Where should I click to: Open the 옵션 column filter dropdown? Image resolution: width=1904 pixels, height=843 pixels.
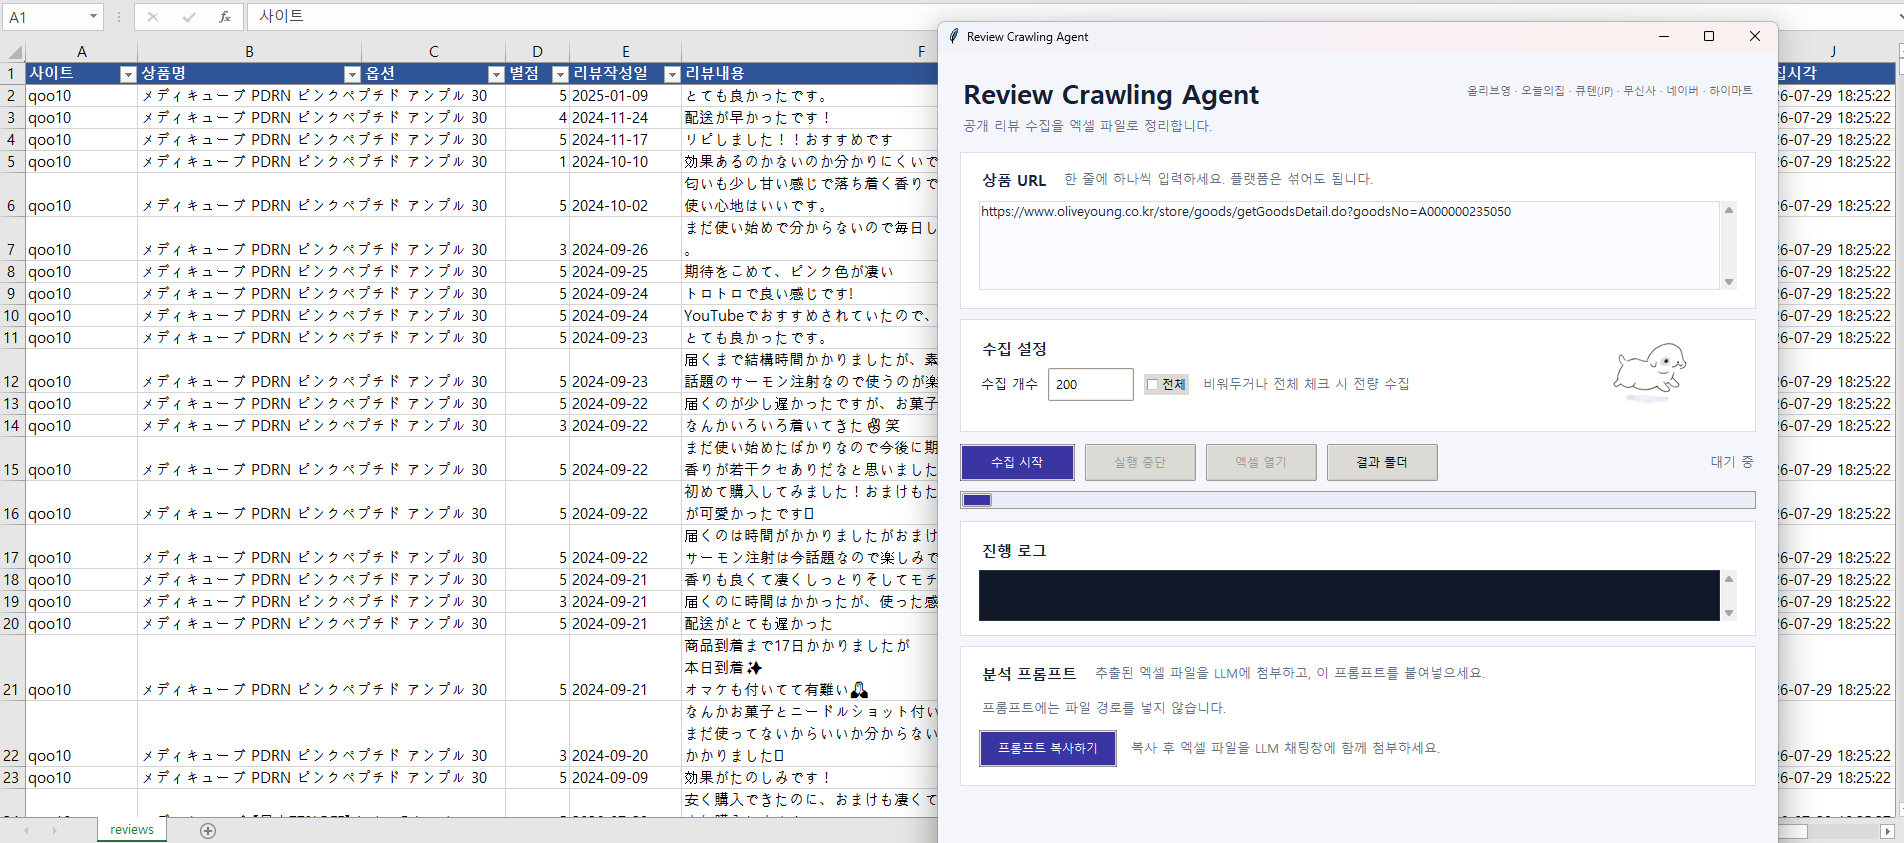click(496, 74)
